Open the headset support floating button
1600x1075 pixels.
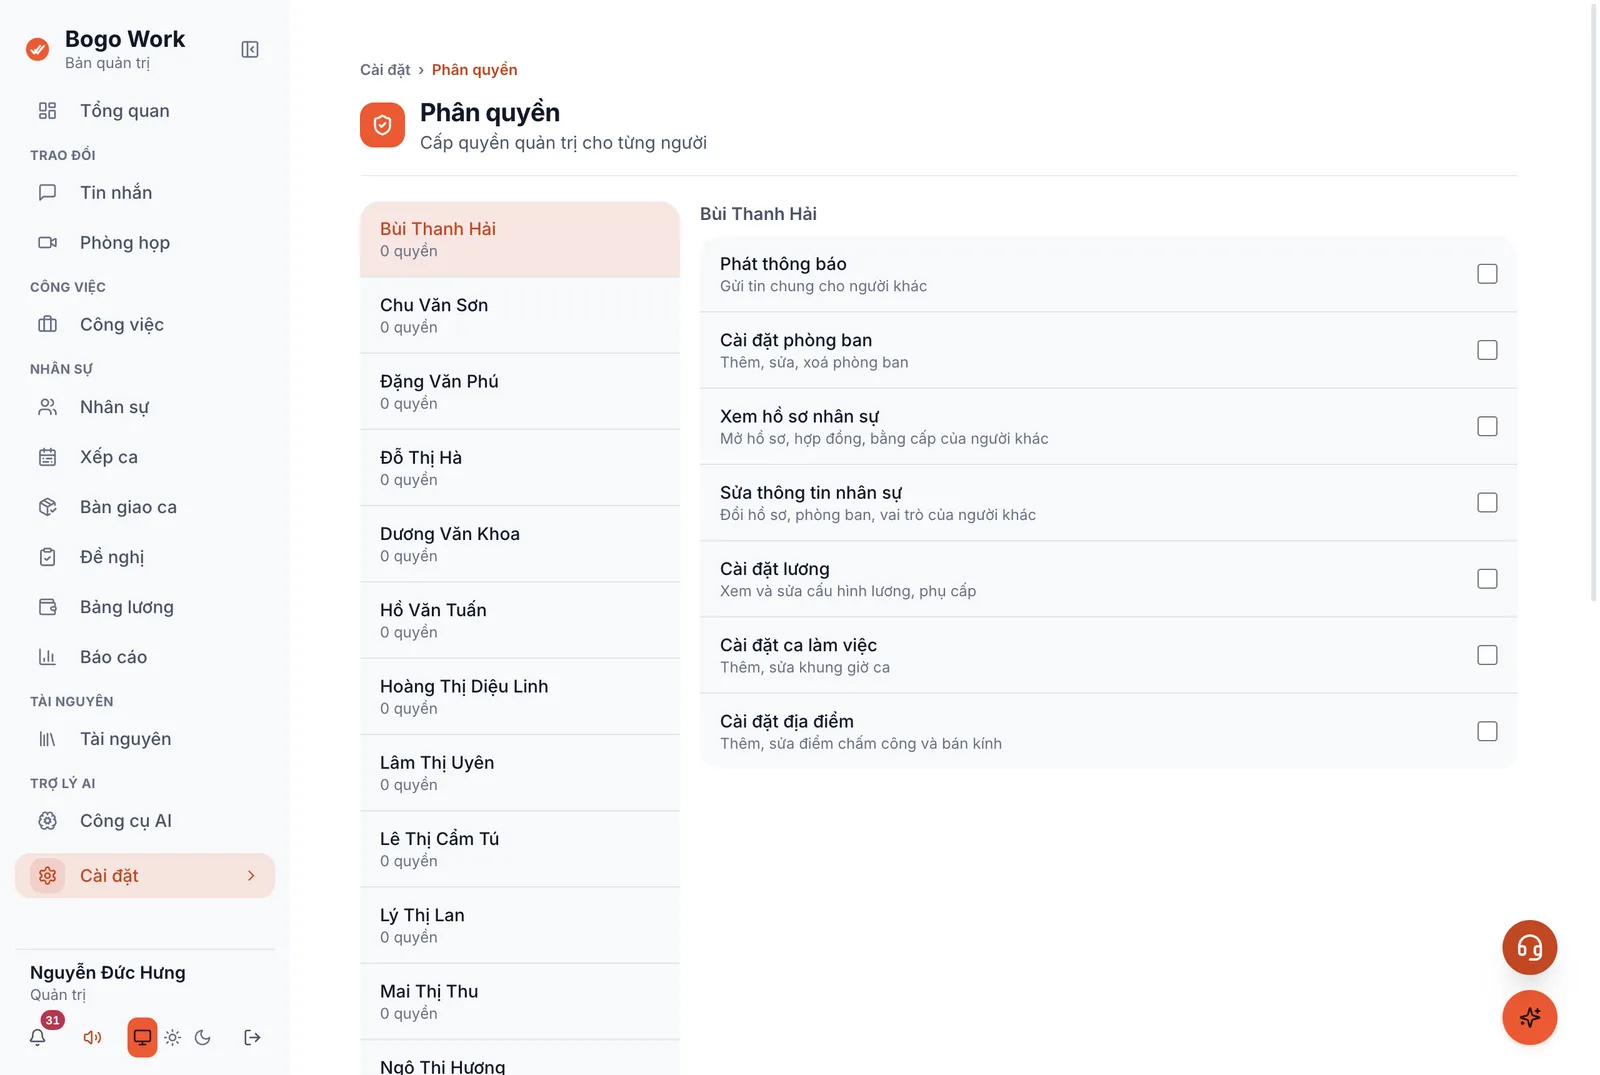(1529, 947)
